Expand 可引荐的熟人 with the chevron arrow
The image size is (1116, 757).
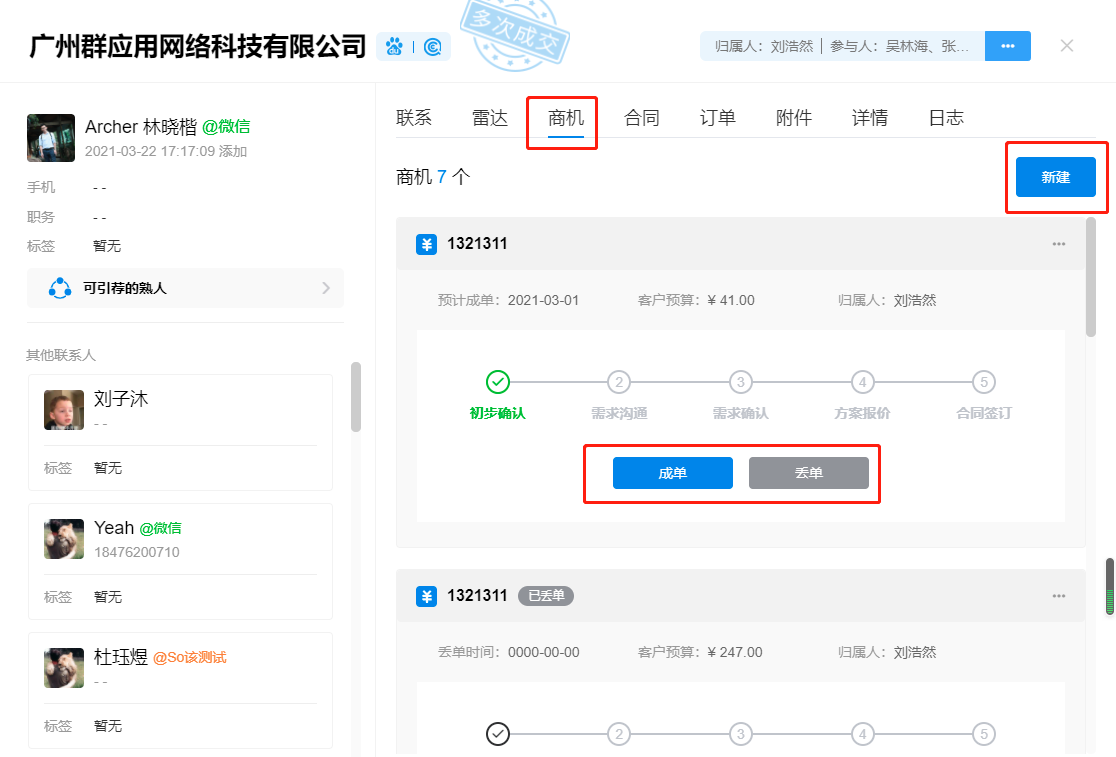click(326, 288)
